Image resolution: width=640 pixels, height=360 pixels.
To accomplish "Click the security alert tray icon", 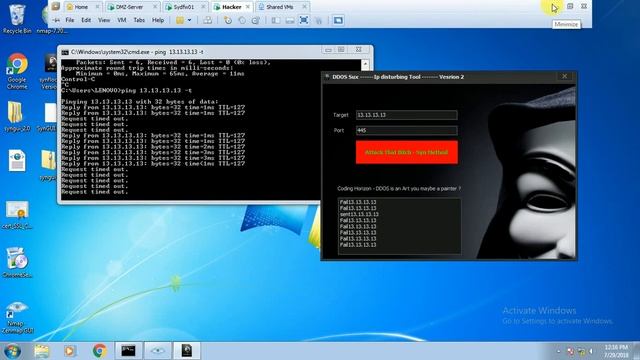I will (x=571, y=351).
